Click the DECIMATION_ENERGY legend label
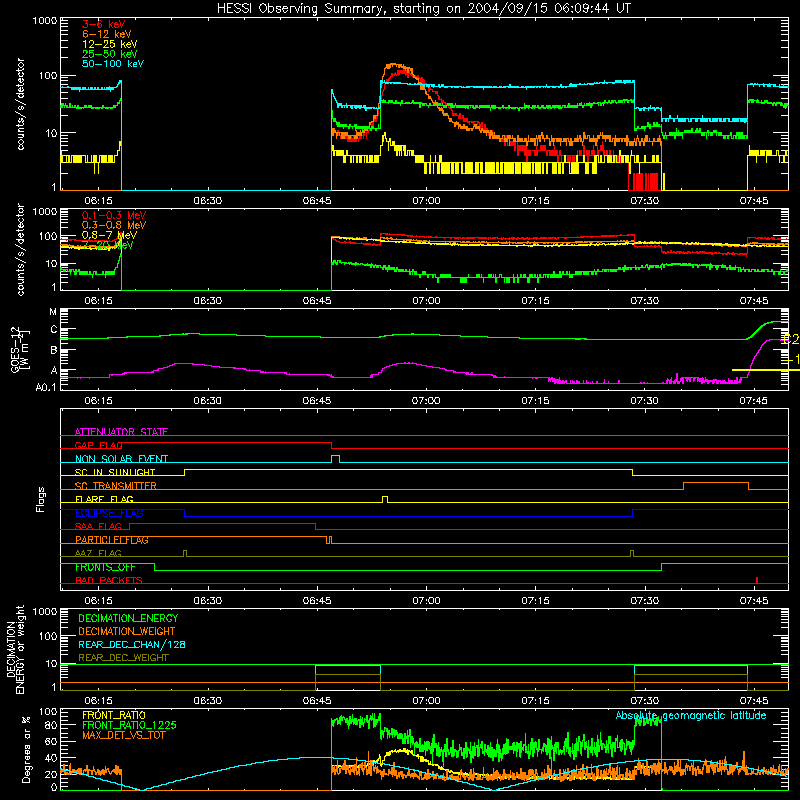This screenshot has height=800, width=800. (128, 618)
